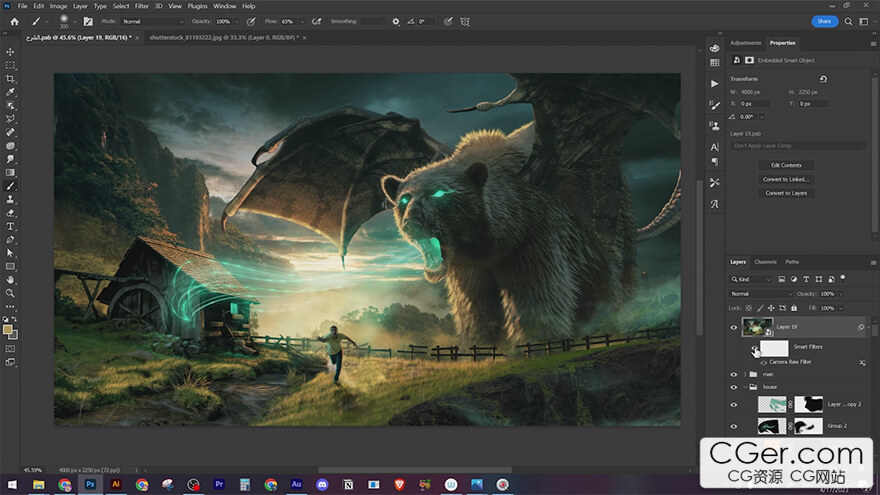
Task: Switch to the Paths tab
Action: point(792,262)
